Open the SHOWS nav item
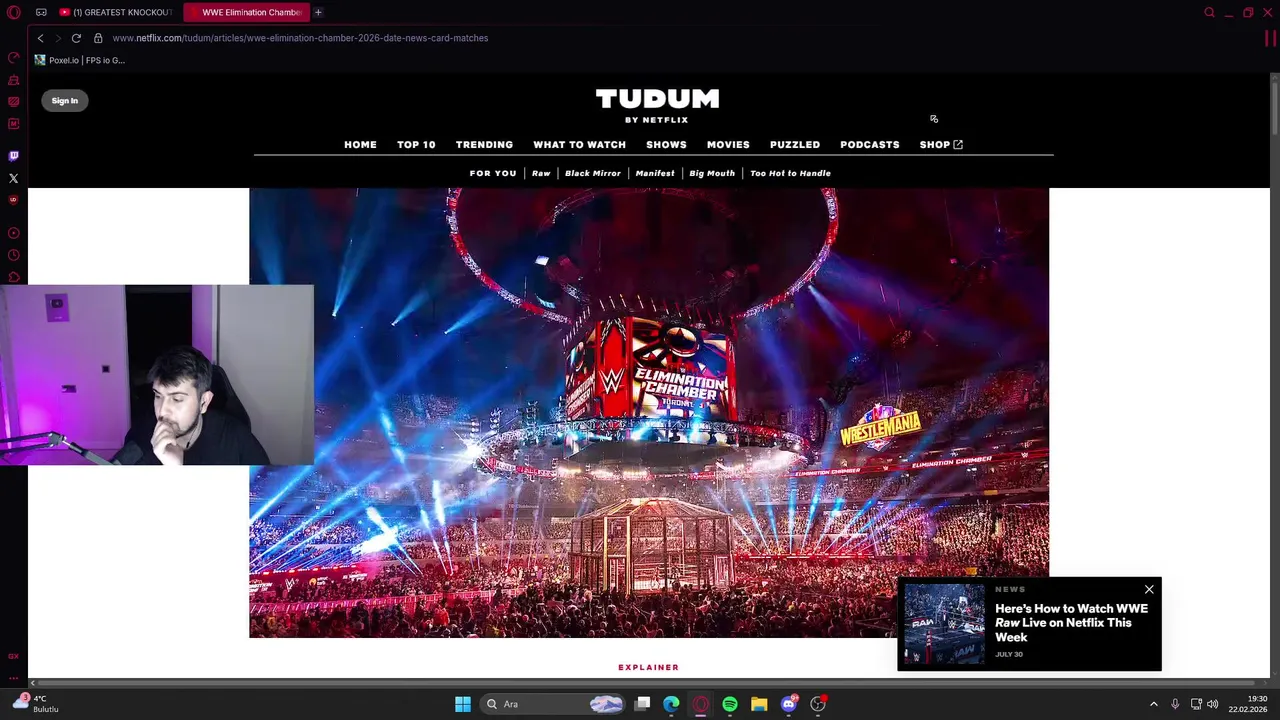The height and width of the screenshot is (720, 1280). pos(666,145)
